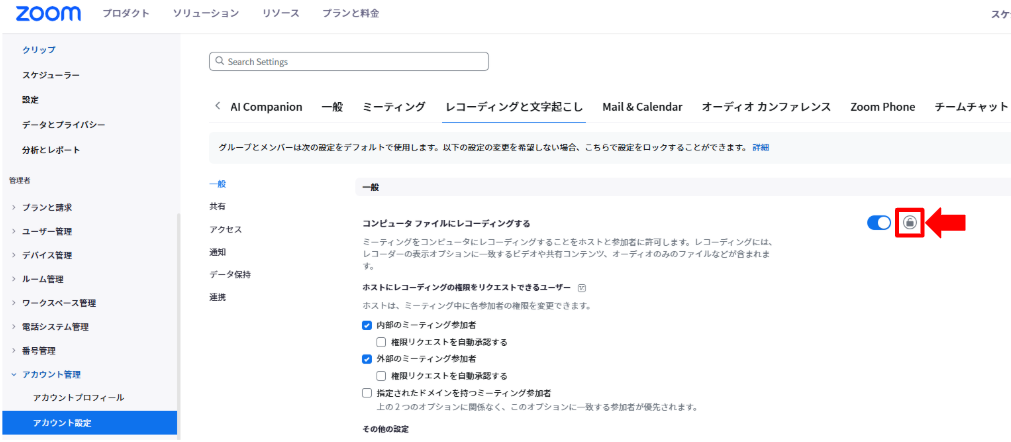The height and width of the screenshot is (442, 1011).
Task: Toggle コンピュータ ファイルにレコーディングする switch
Action: pyautogui.click(x=879, y=223)
